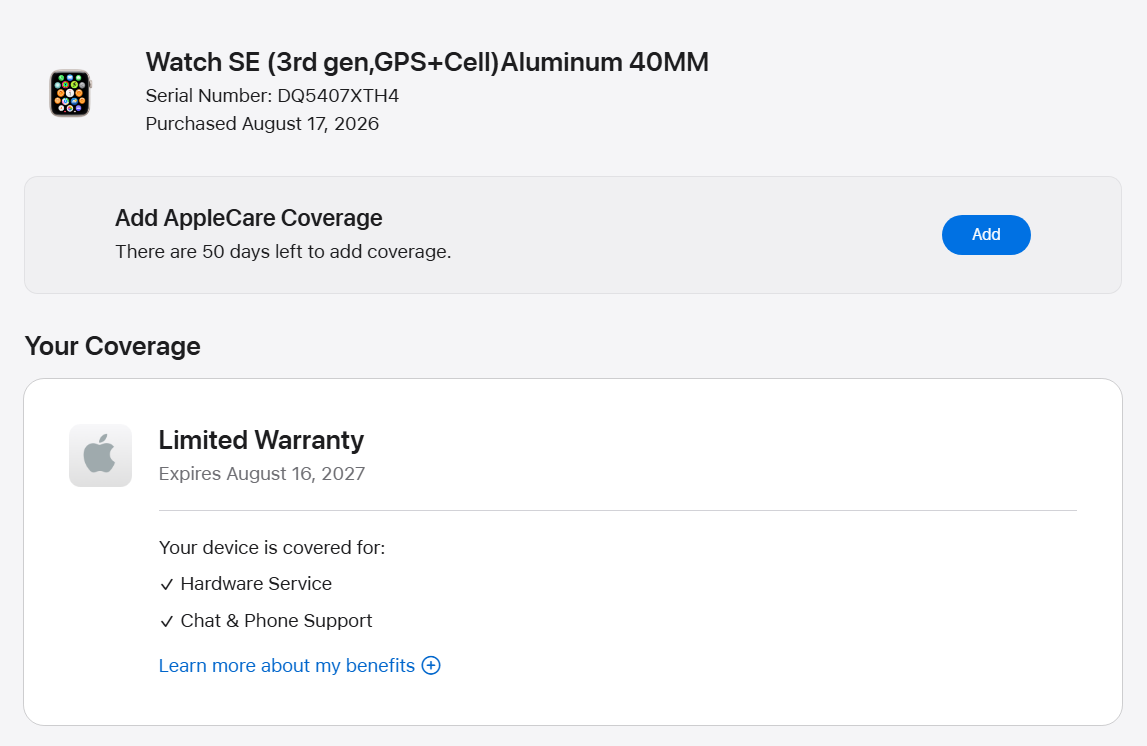
Task: Click the Chat & Phone Support checkmark icon
Action: coord(167,622)
